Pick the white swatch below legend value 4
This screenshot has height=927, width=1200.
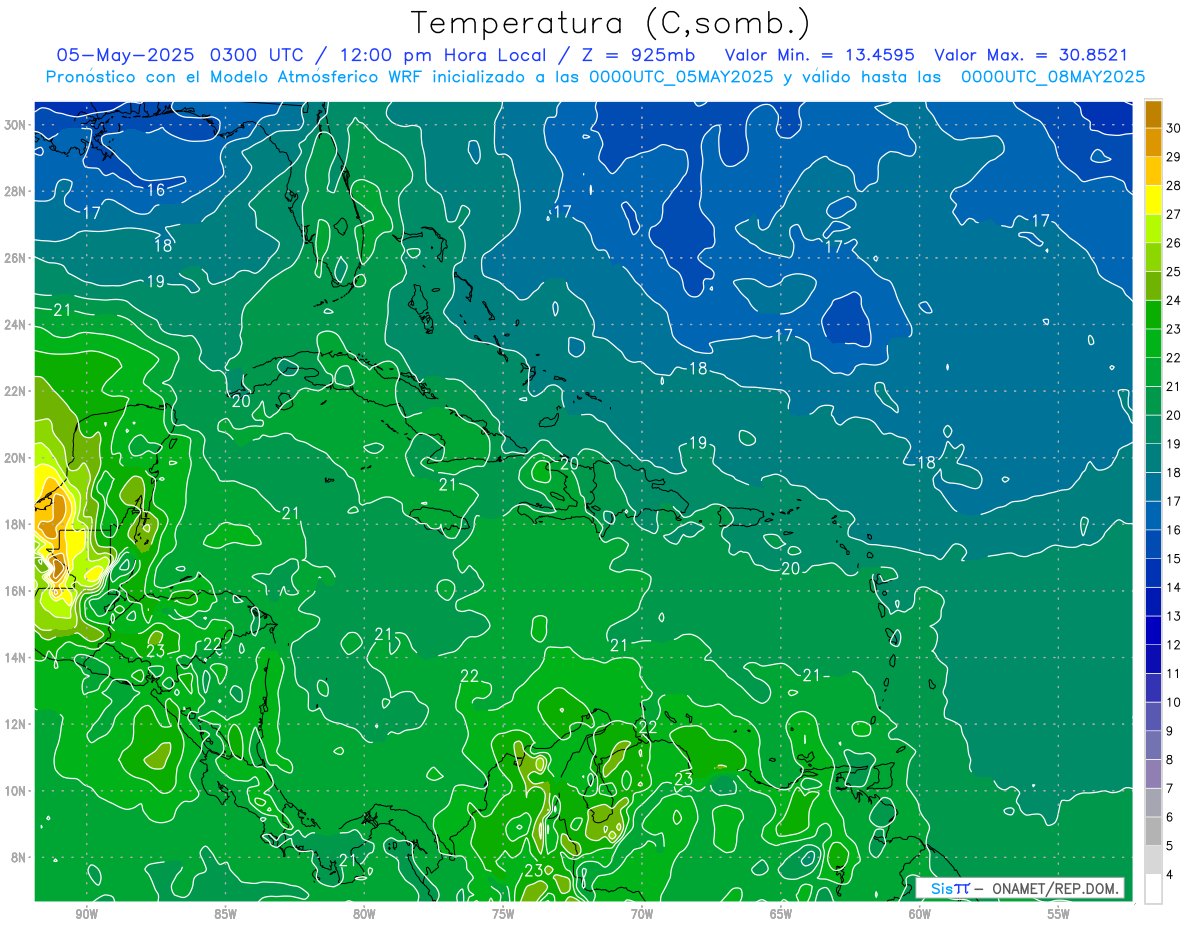point(1153,890)
